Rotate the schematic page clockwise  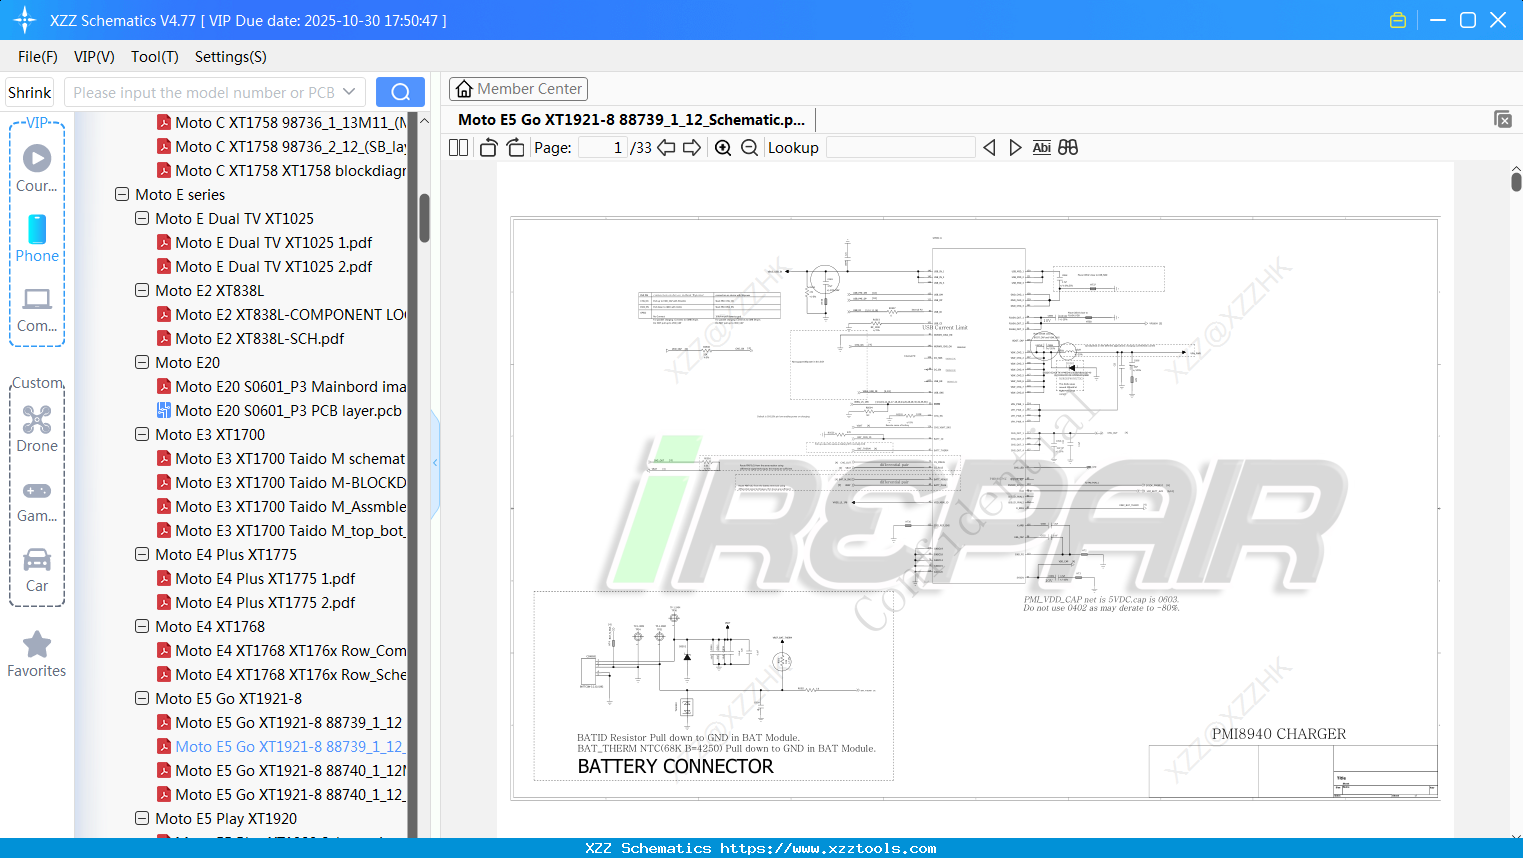click(514, 147)
